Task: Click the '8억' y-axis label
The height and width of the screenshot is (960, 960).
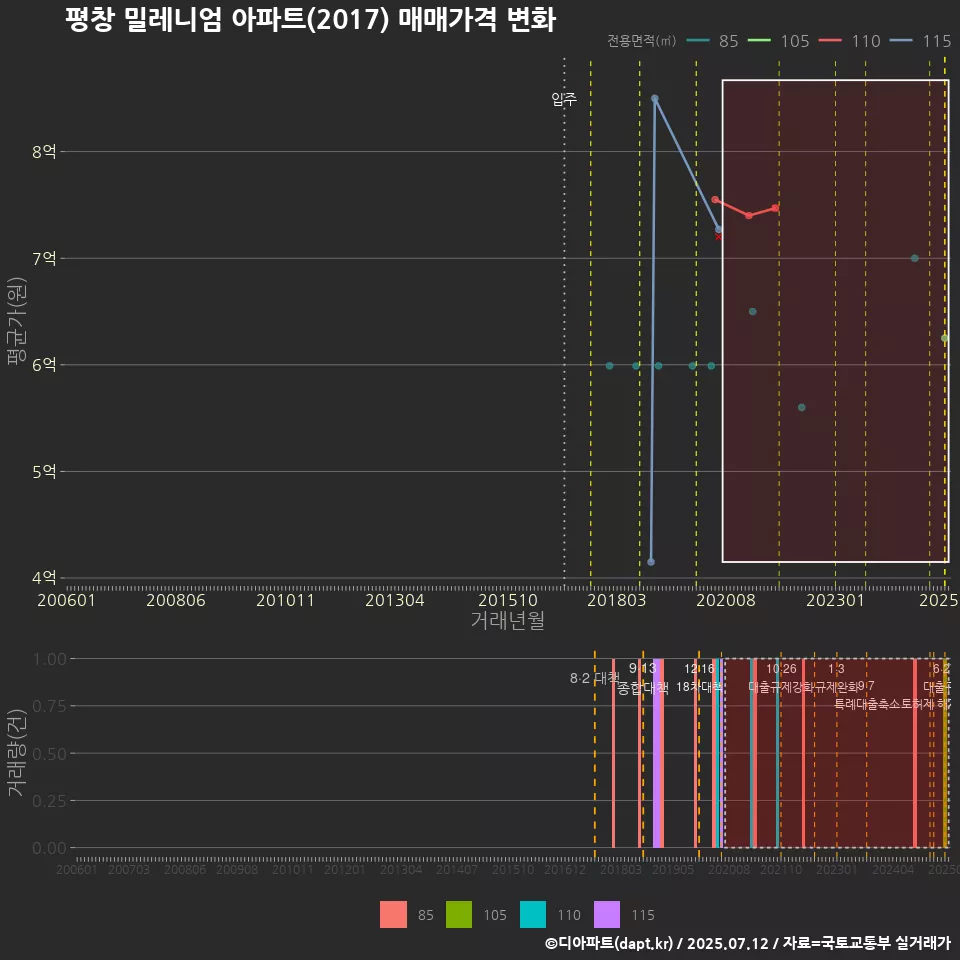Action: [44, 151]
